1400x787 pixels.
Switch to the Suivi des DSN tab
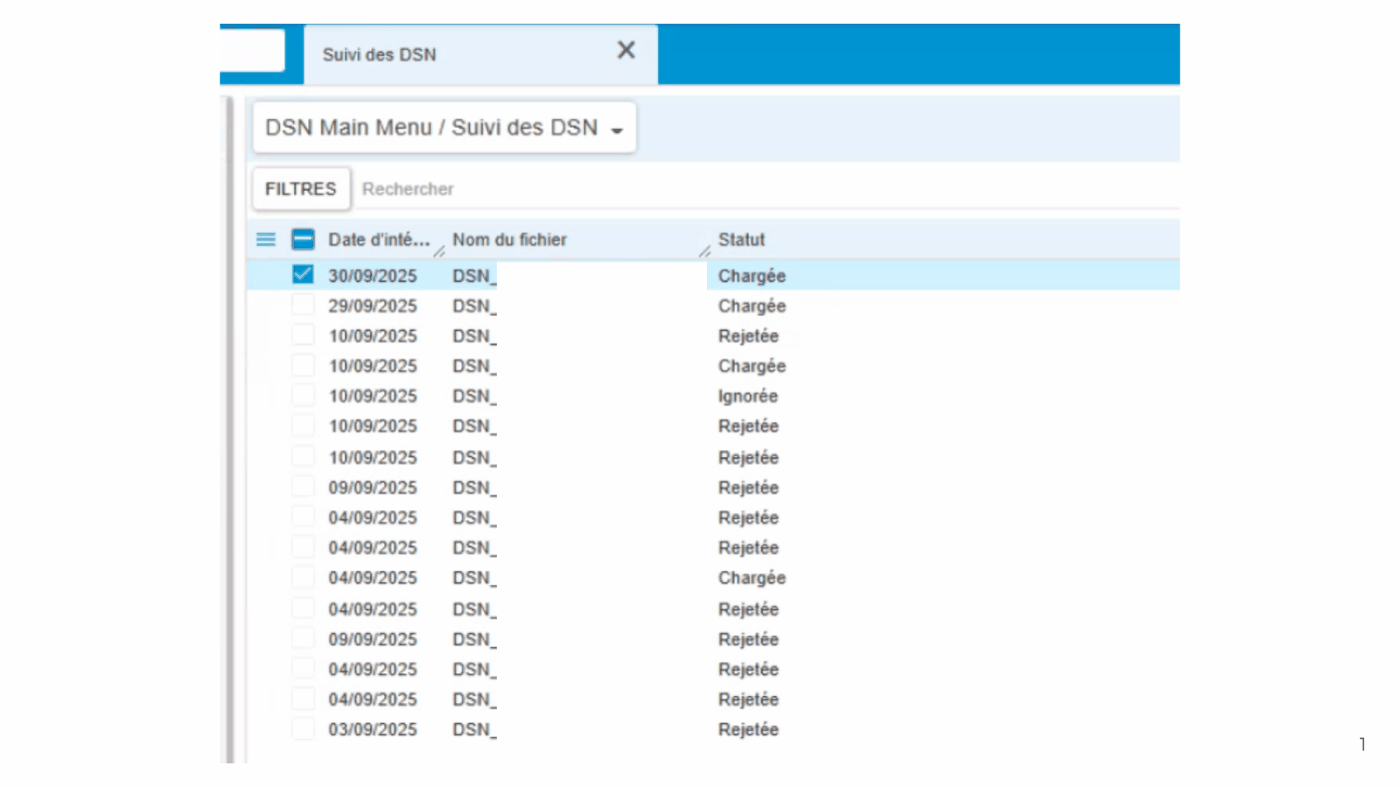[380, 55]
